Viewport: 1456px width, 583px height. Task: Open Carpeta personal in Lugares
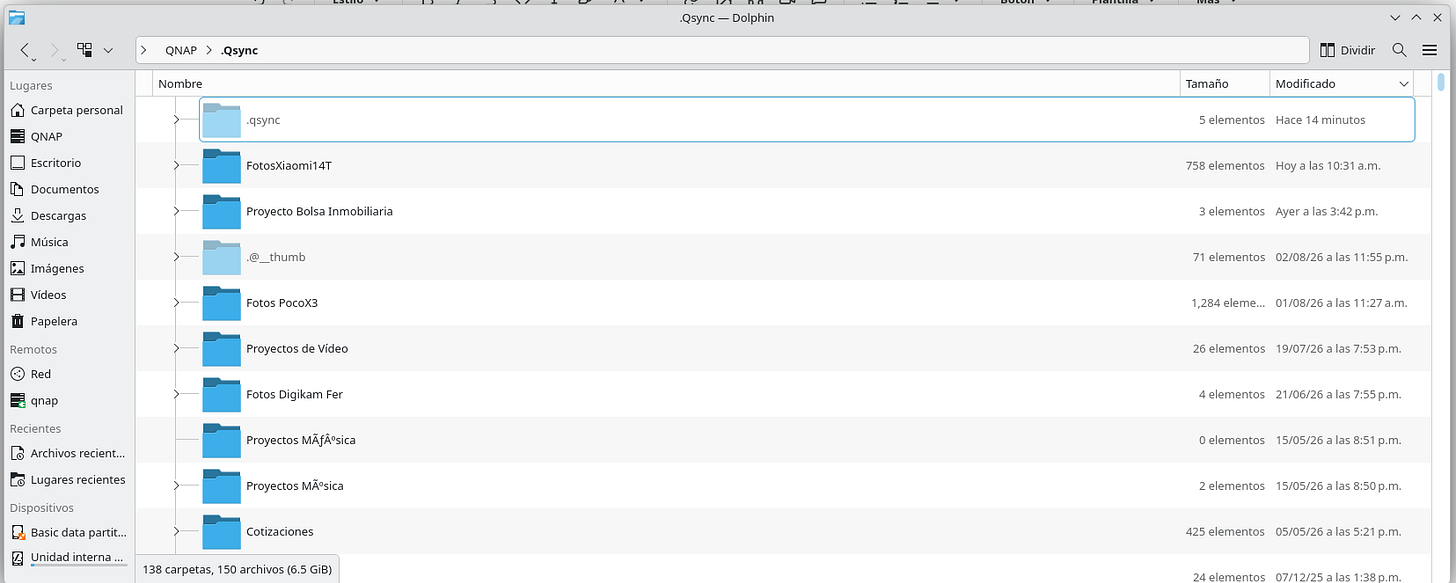[x=67, y=110]
